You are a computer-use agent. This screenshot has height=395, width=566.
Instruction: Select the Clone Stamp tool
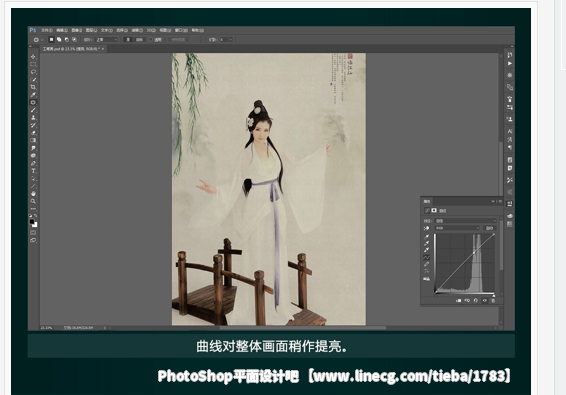click(33, 117)
